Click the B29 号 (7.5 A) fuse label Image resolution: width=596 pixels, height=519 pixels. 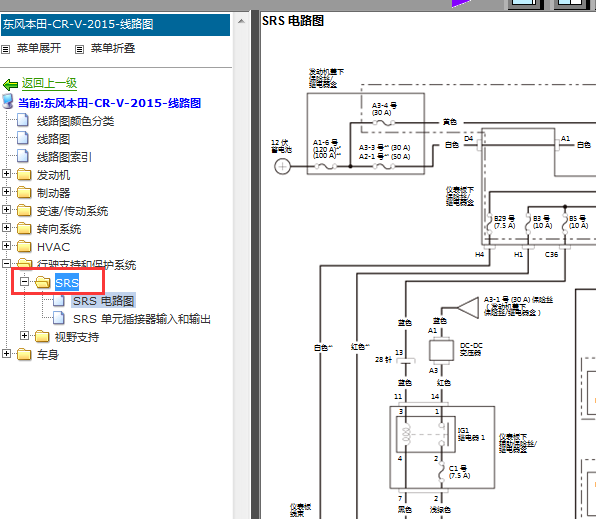point(504,222)
